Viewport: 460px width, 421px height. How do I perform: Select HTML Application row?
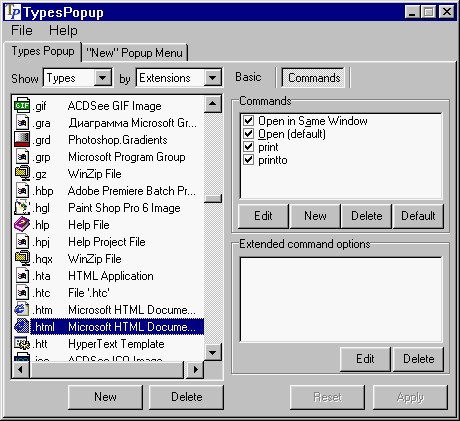tap(108, 276)
